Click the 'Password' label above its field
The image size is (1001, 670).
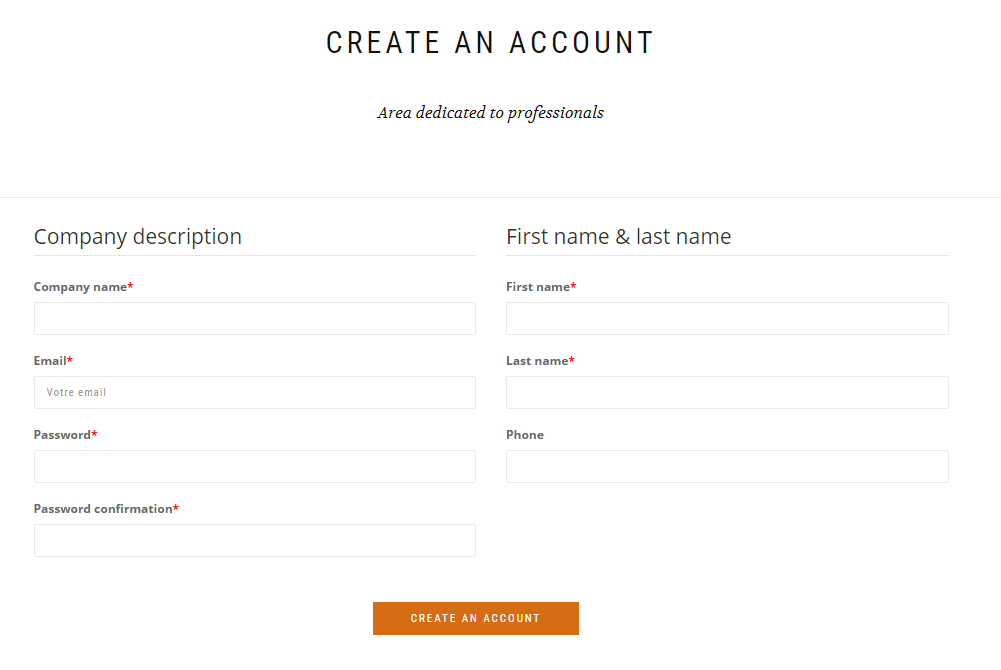click(62, 435)
